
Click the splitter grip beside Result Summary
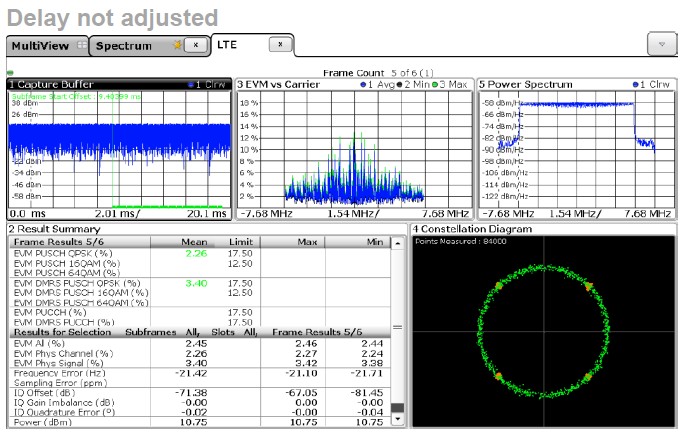398,327
